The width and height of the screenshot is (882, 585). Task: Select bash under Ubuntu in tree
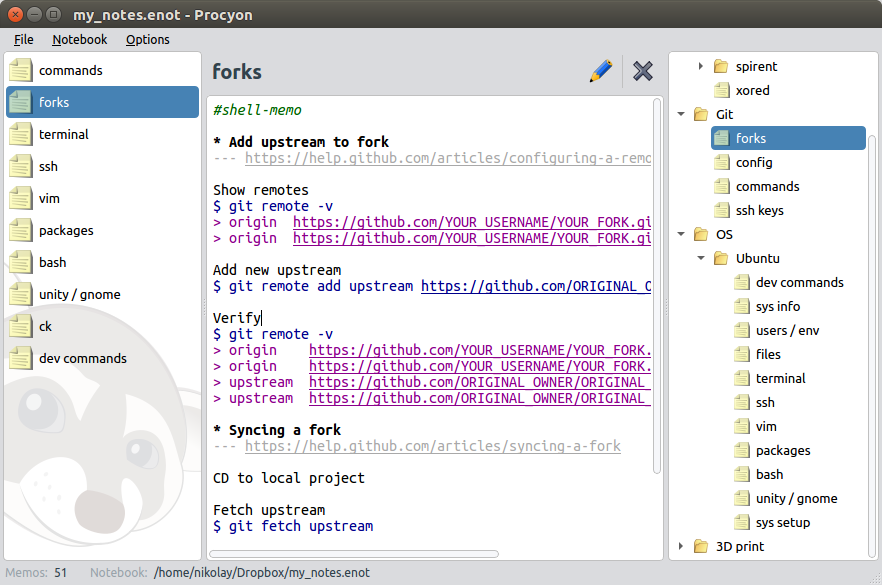tap(770, 475)
